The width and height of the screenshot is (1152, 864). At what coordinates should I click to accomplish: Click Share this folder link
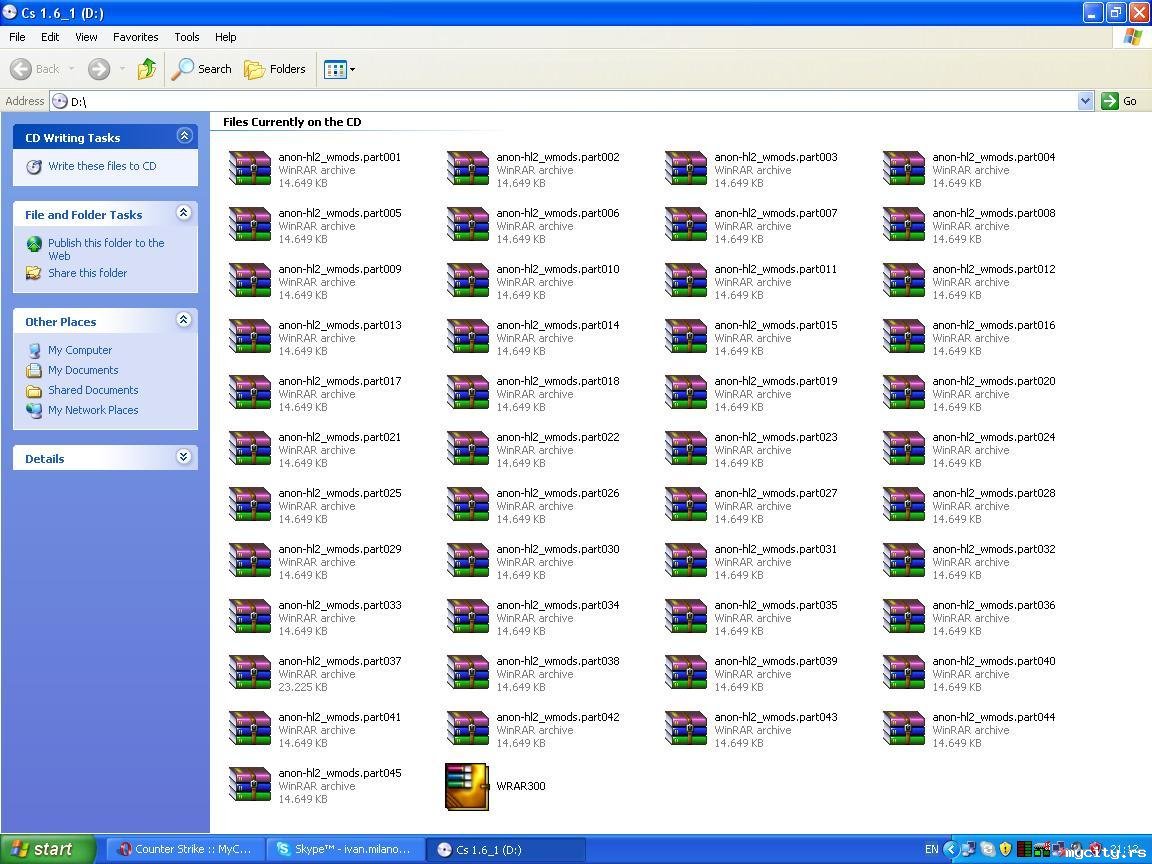click(87, 273)
